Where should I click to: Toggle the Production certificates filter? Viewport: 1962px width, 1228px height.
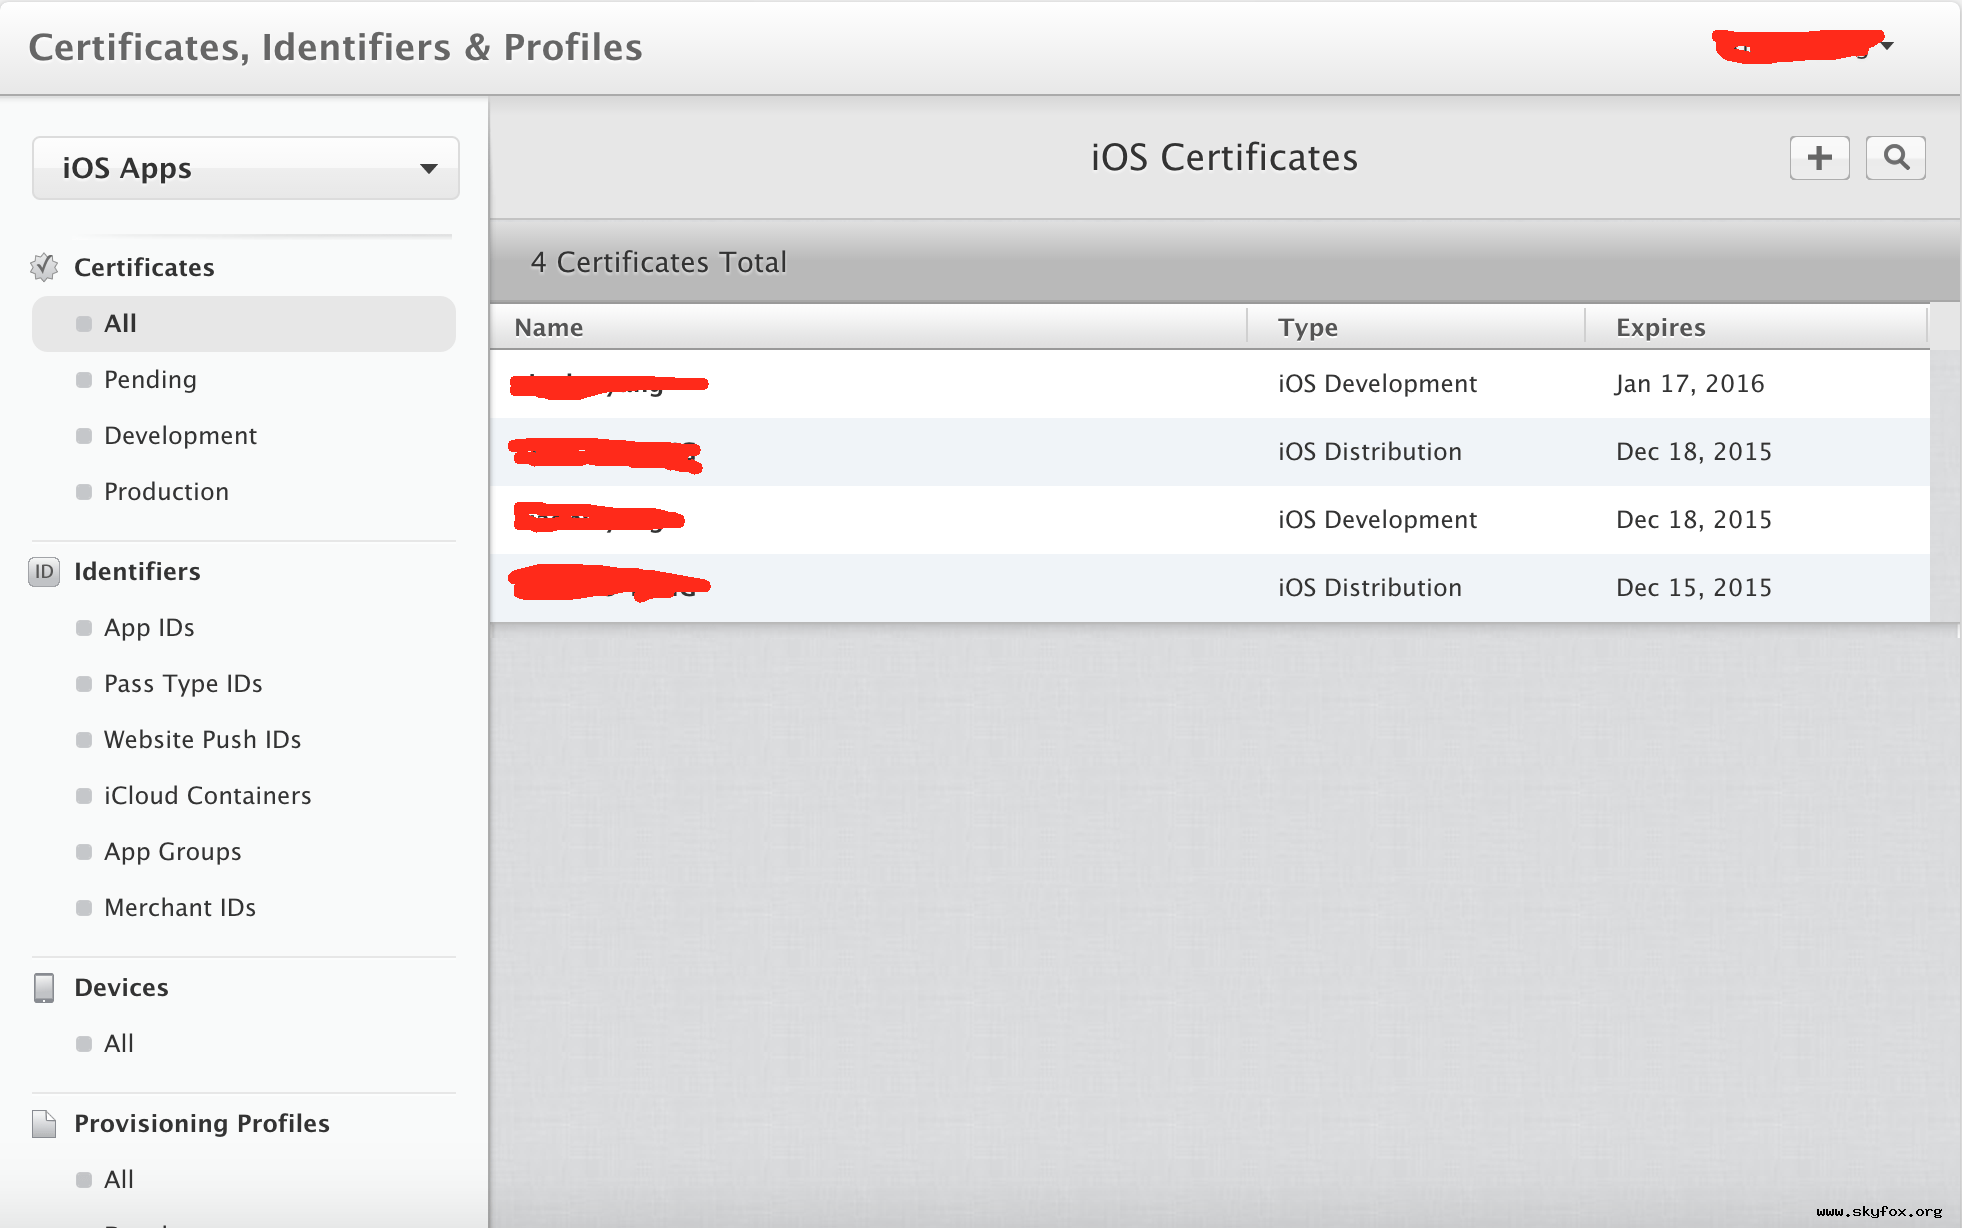click(x=168, y=491)
